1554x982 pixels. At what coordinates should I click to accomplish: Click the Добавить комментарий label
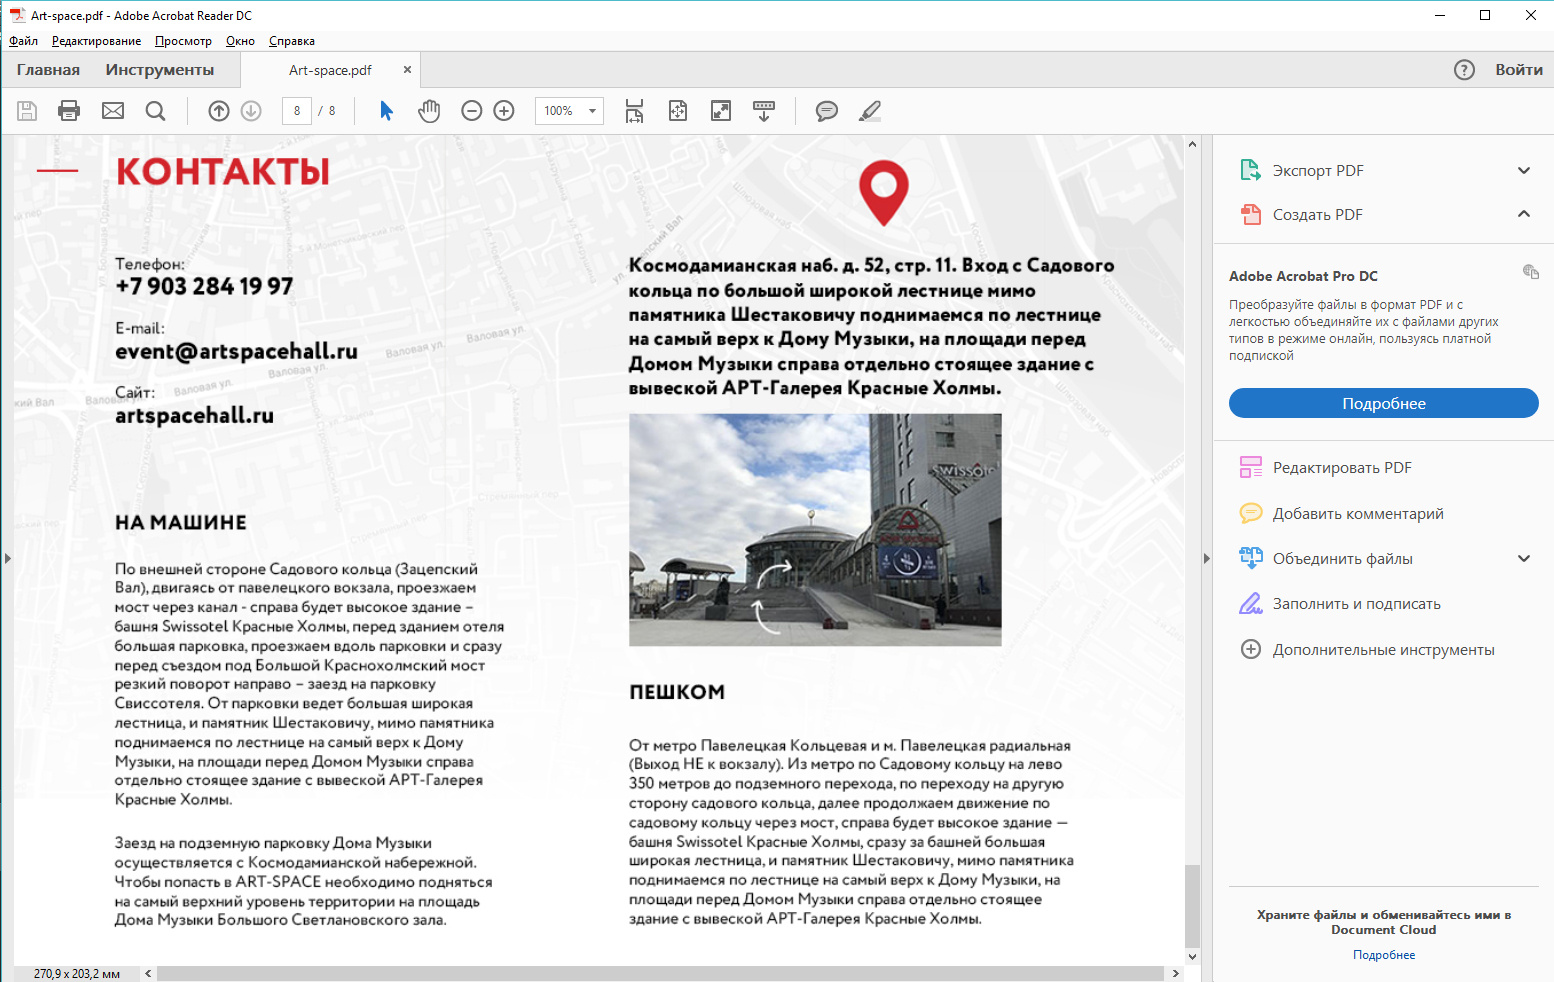(x=1358, y=513)
